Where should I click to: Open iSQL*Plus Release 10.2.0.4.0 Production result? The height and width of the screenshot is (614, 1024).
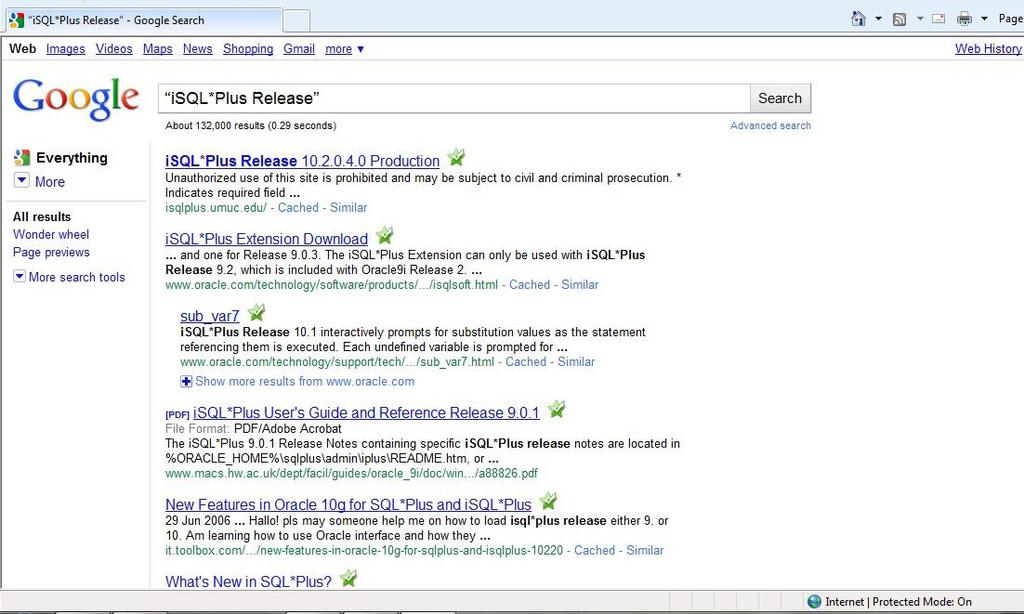pos(302,161)
